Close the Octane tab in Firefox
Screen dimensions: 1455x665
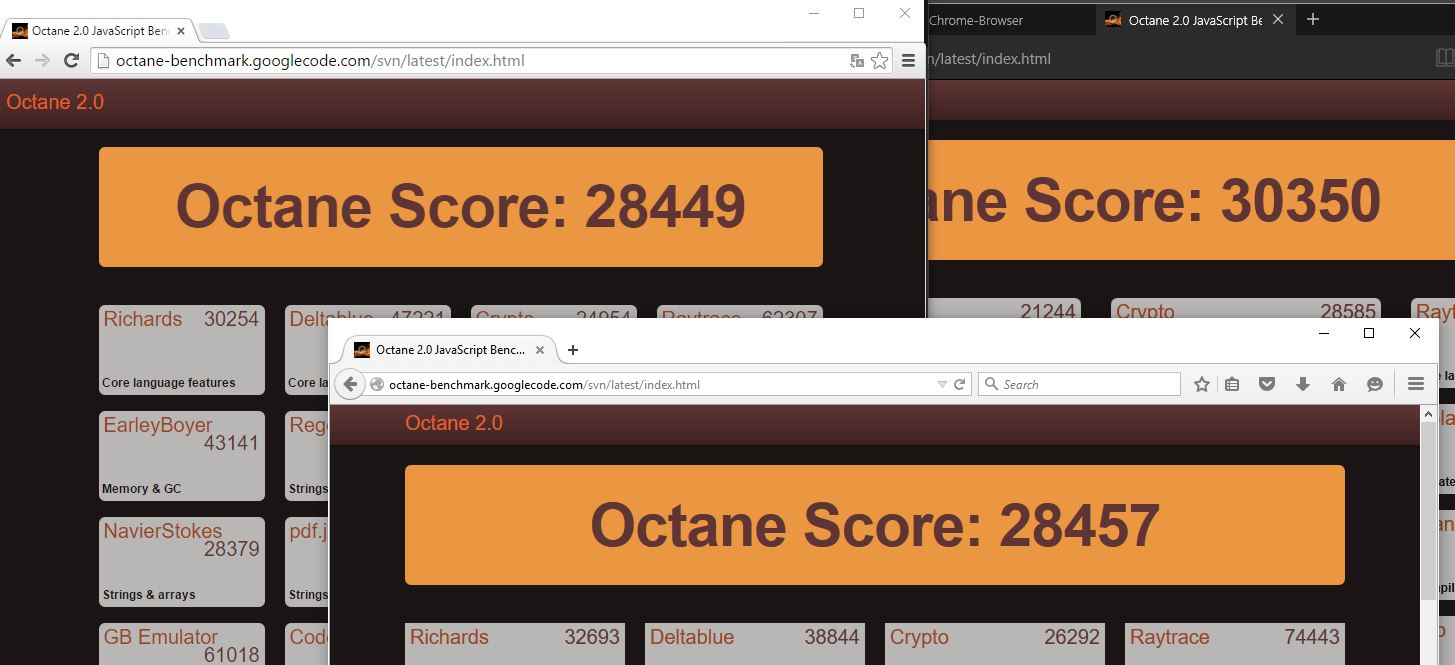click(540, 350)
